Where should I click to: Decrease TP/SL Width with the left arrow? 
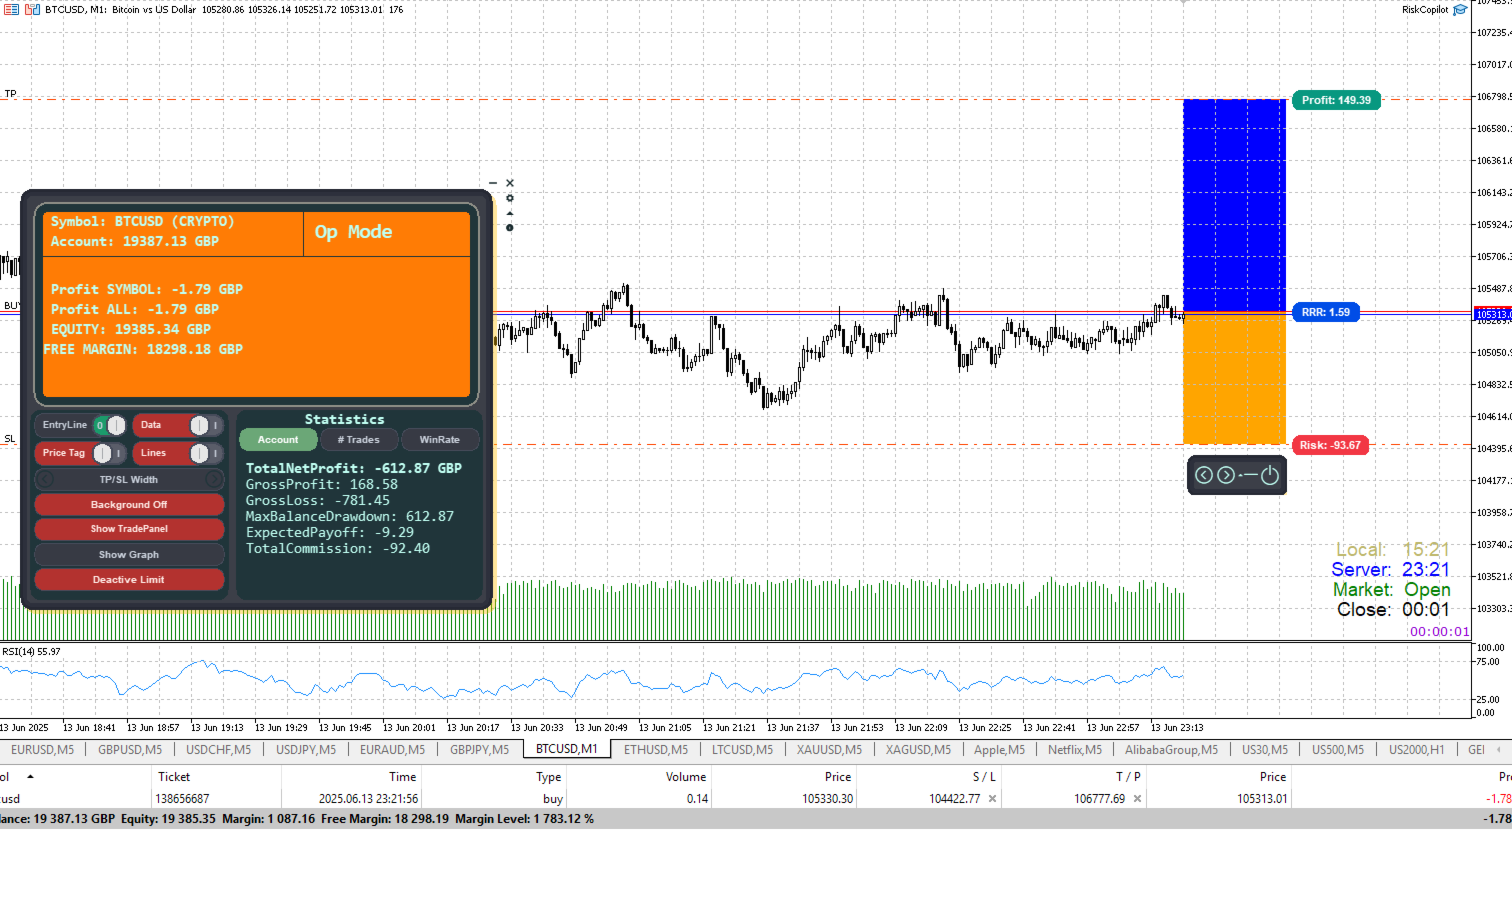coord(46,480)
